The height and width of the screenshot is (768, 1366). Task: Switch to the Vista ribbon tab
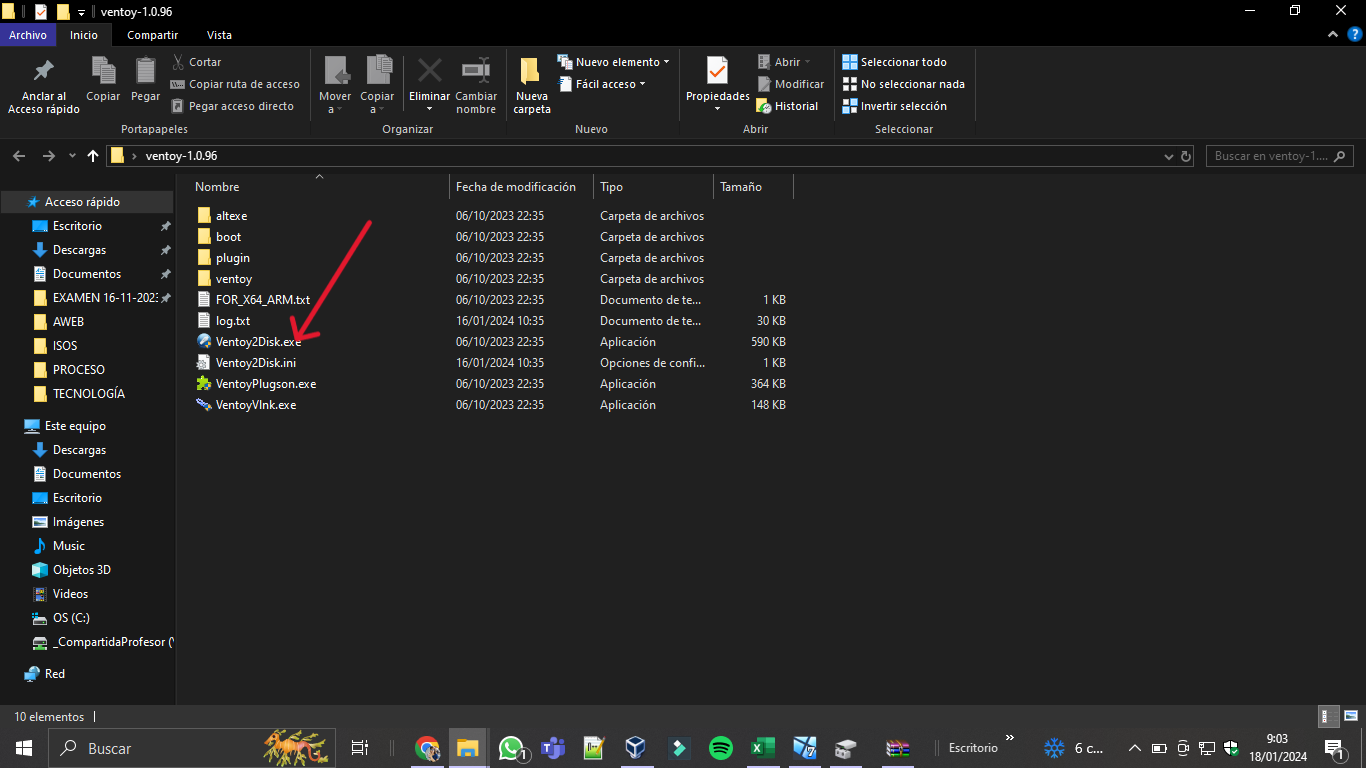pos(219,35)
